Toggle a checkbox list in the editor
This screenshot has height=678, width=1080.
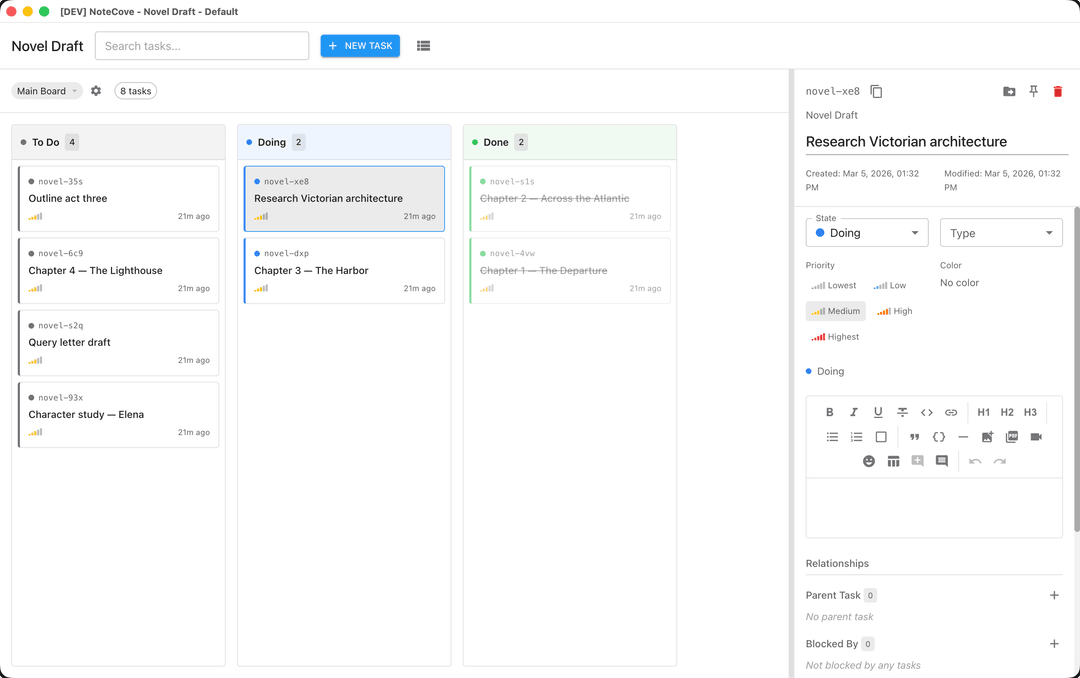pyautogui.click(x=881, y=437)
